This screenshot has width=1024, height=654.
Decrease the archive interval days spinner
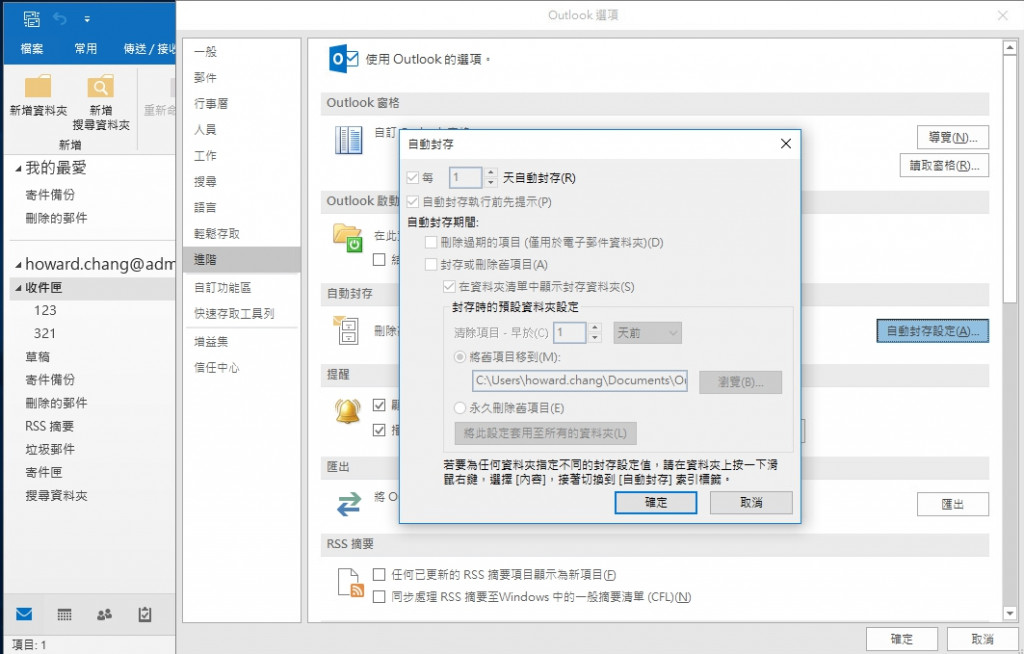click(492, 182)
